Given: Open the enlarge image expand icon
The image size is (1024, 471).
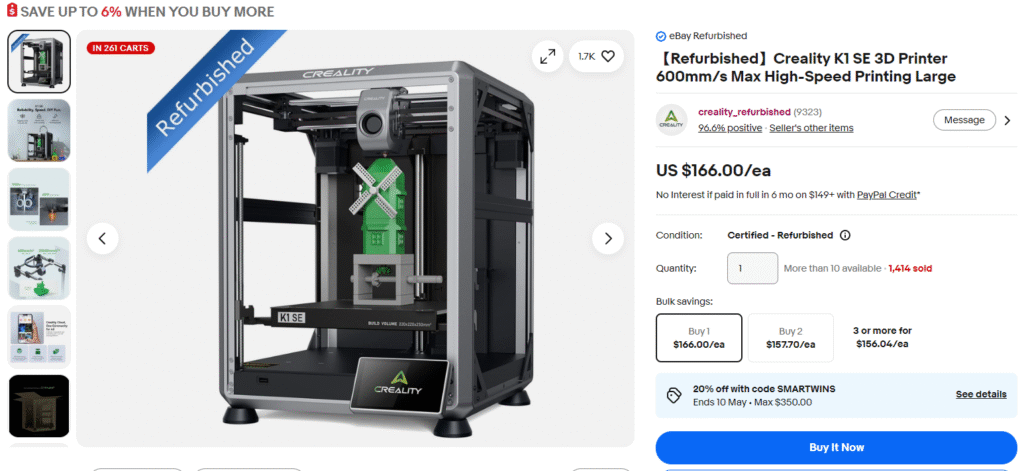Looking at the screenshot, I should (x=547, y=57).
